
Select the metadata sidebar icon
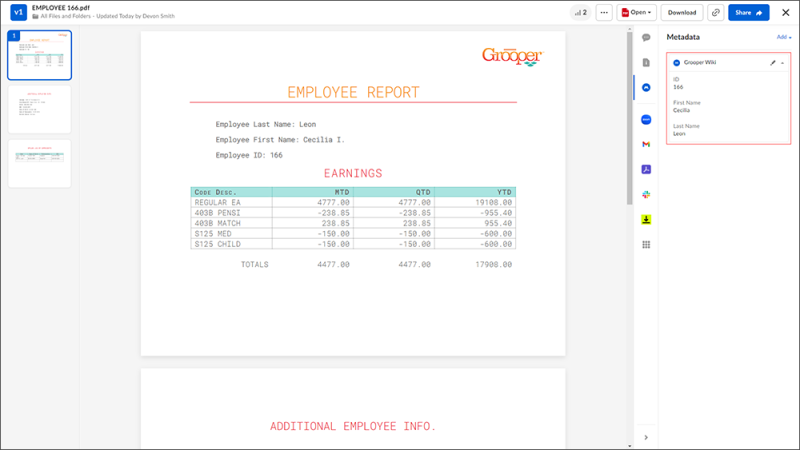646,88
